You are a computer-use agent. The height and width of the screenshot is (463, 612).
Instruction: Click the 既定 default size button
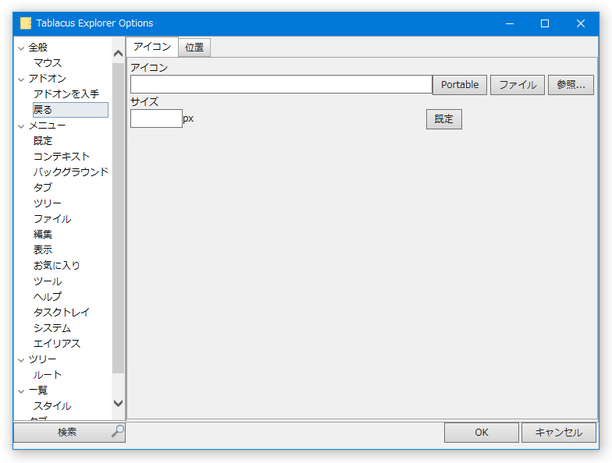coord(444,119)
